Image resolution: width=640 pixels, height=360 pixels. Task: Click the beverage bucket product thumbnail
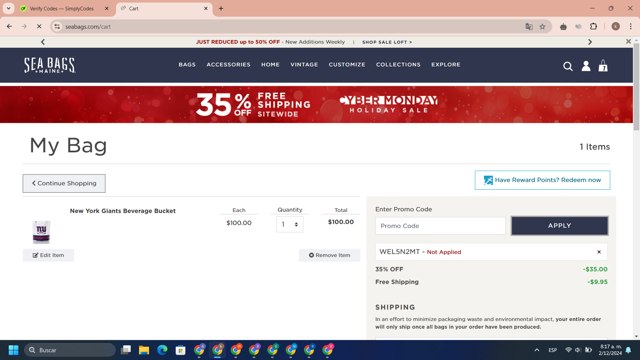[41, 232]
